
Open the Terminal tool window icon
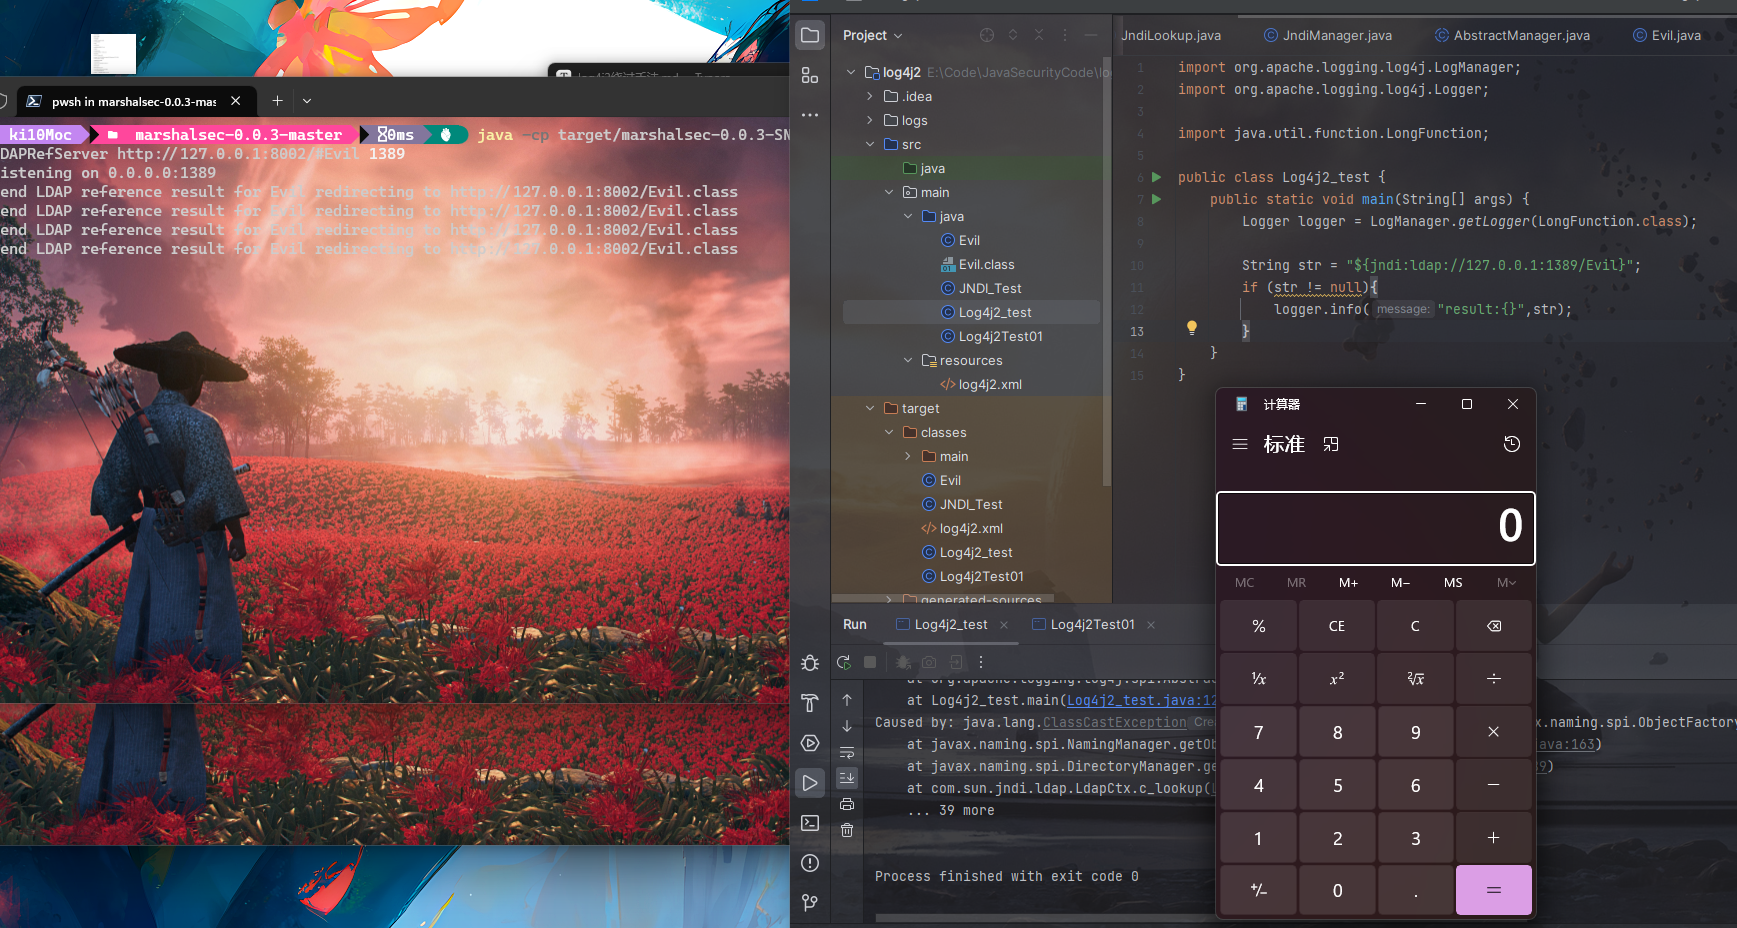coord(810,823)
